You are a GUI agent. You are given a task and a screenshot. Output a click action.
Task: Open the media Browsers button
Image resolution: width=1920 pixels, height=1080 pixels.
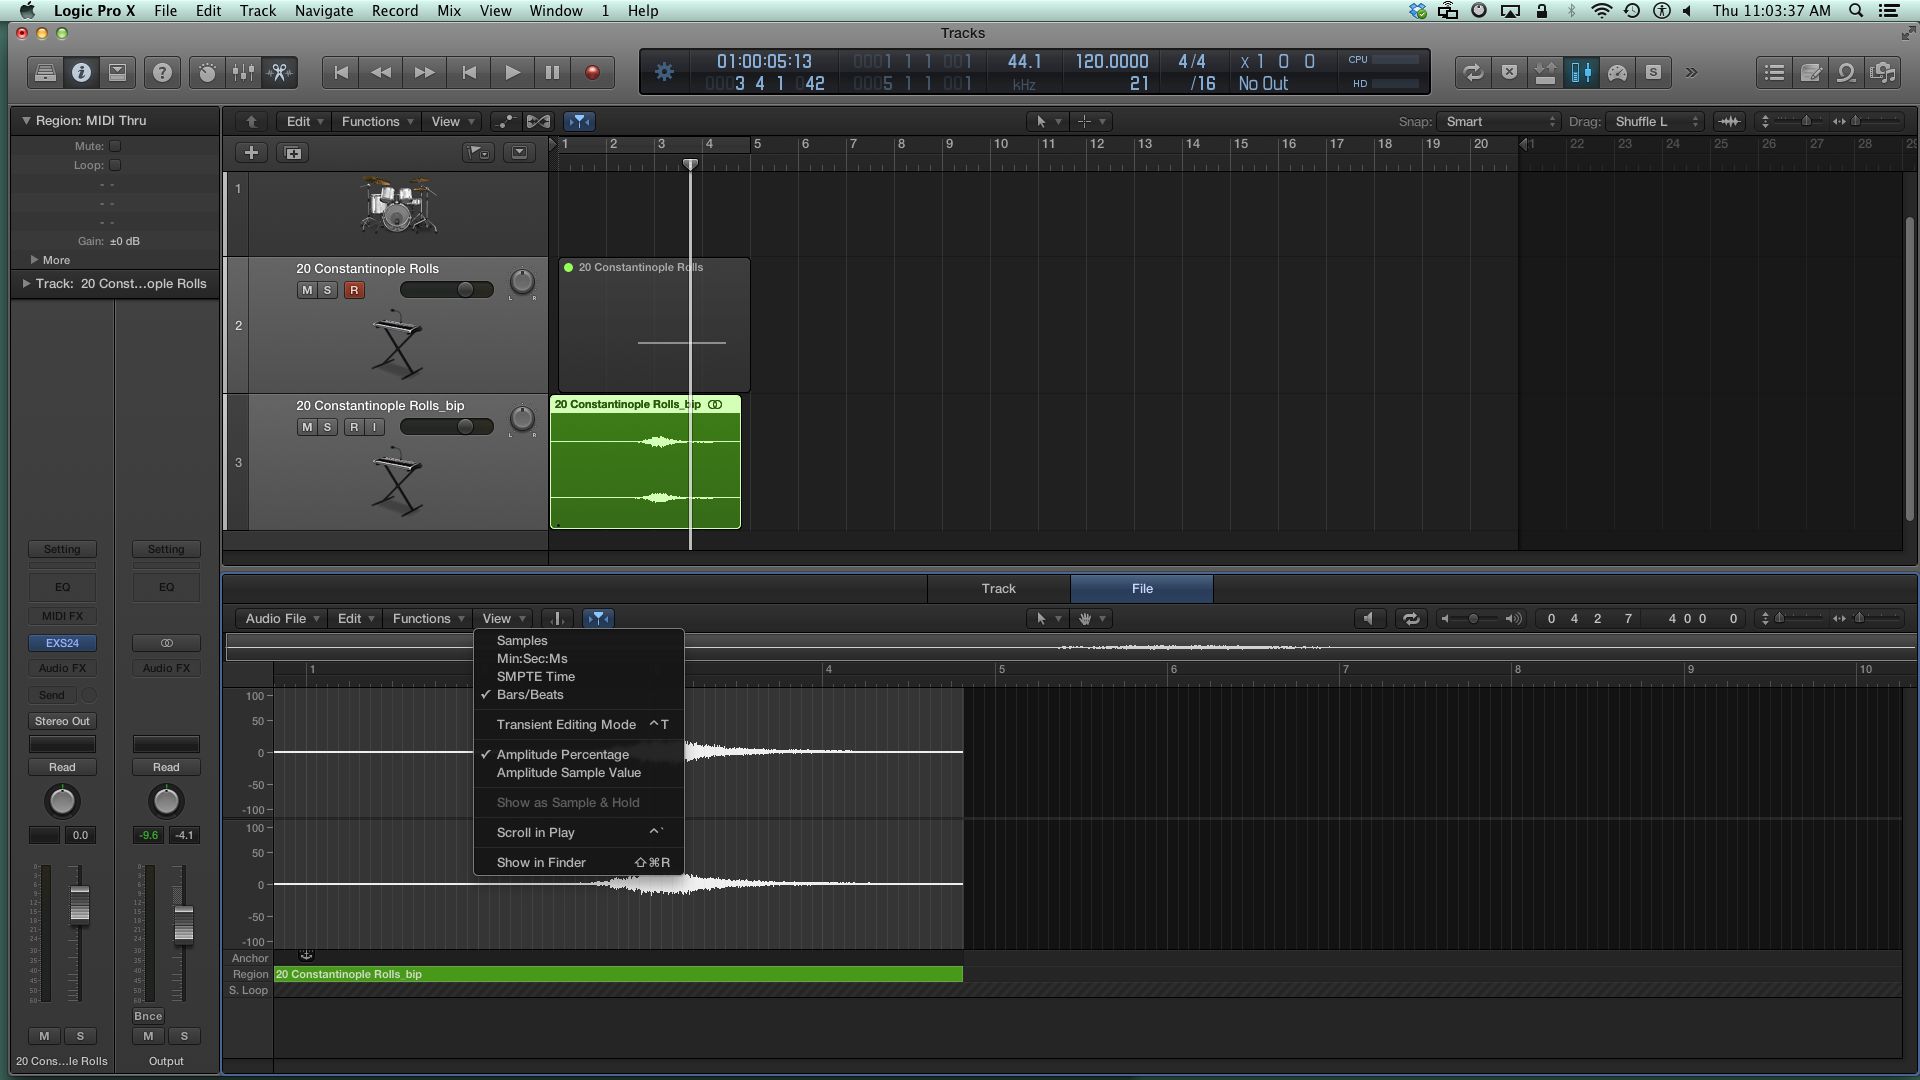coord(1883,72)
